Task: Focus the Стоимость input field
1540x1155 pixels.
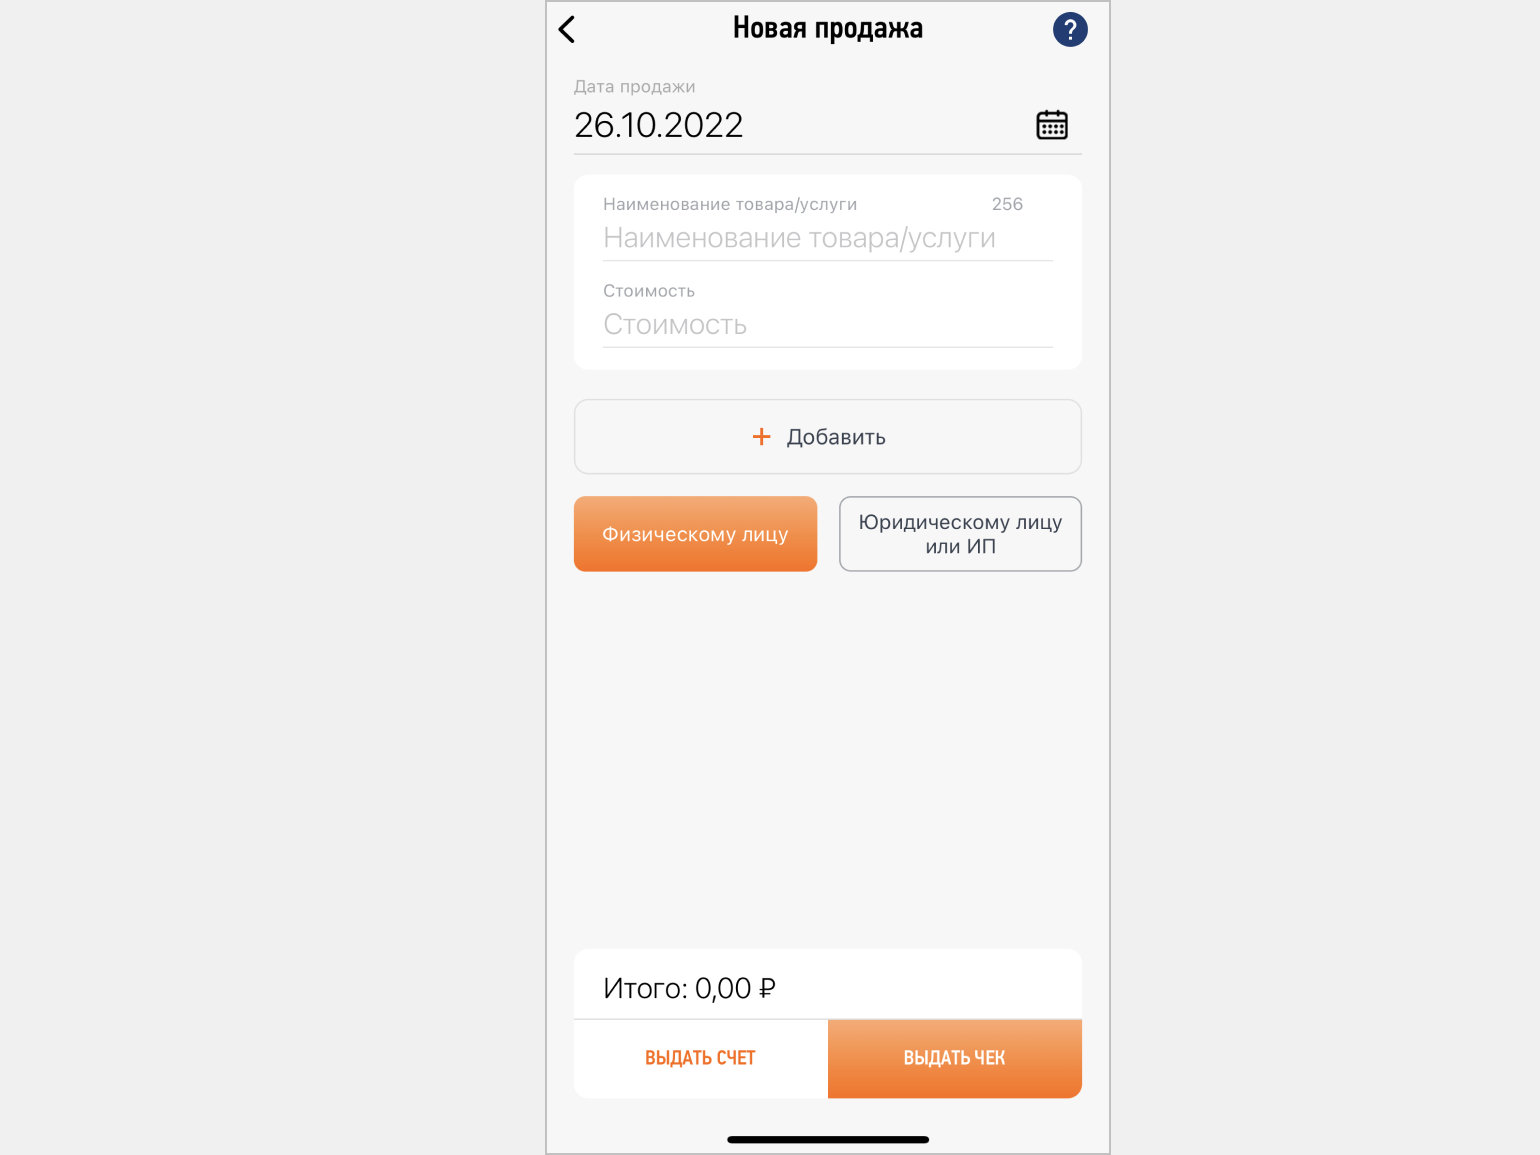Action: (x=800, y=325)
